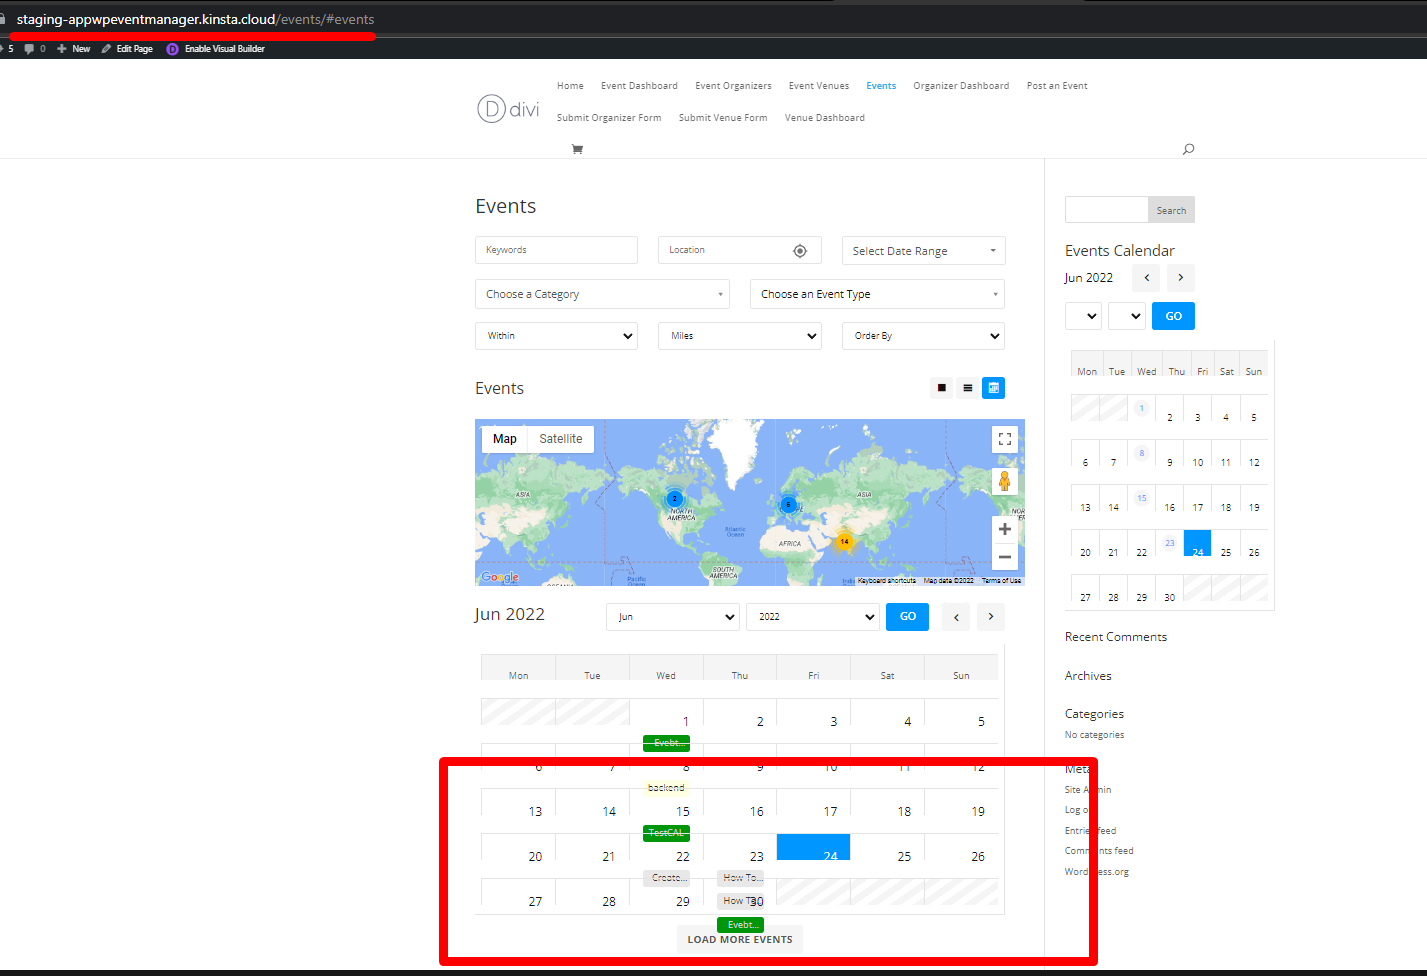Viewport: 1427px width, 976px height.
Task: Switch the map to Satellite view
Action: (560, 438)
